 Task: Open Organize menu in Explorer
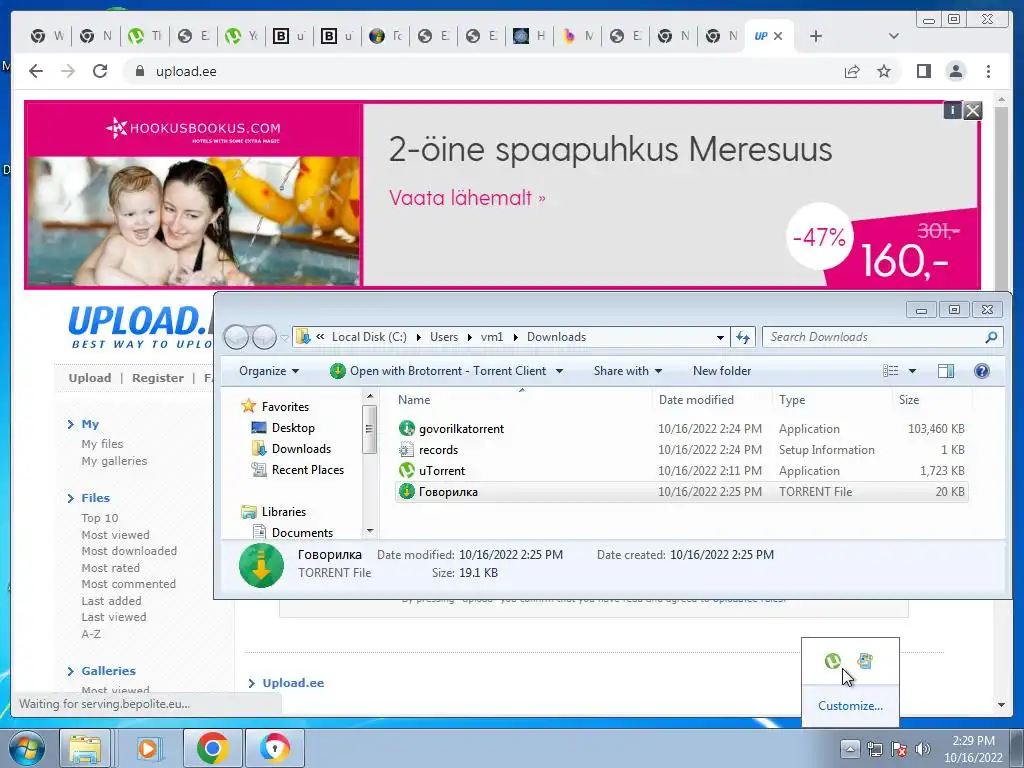(268, 371)
